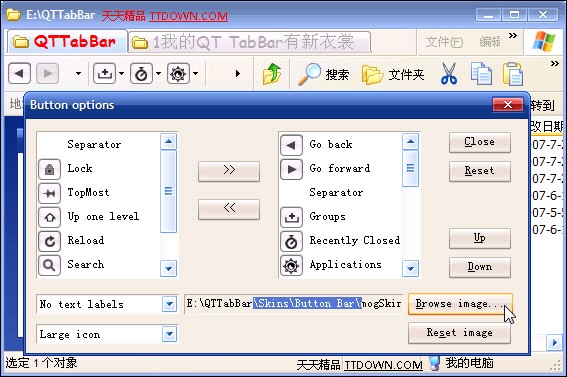567x377 pixels.
Task: Select the Recently Closed icon in right list
Action: (291, 241)
